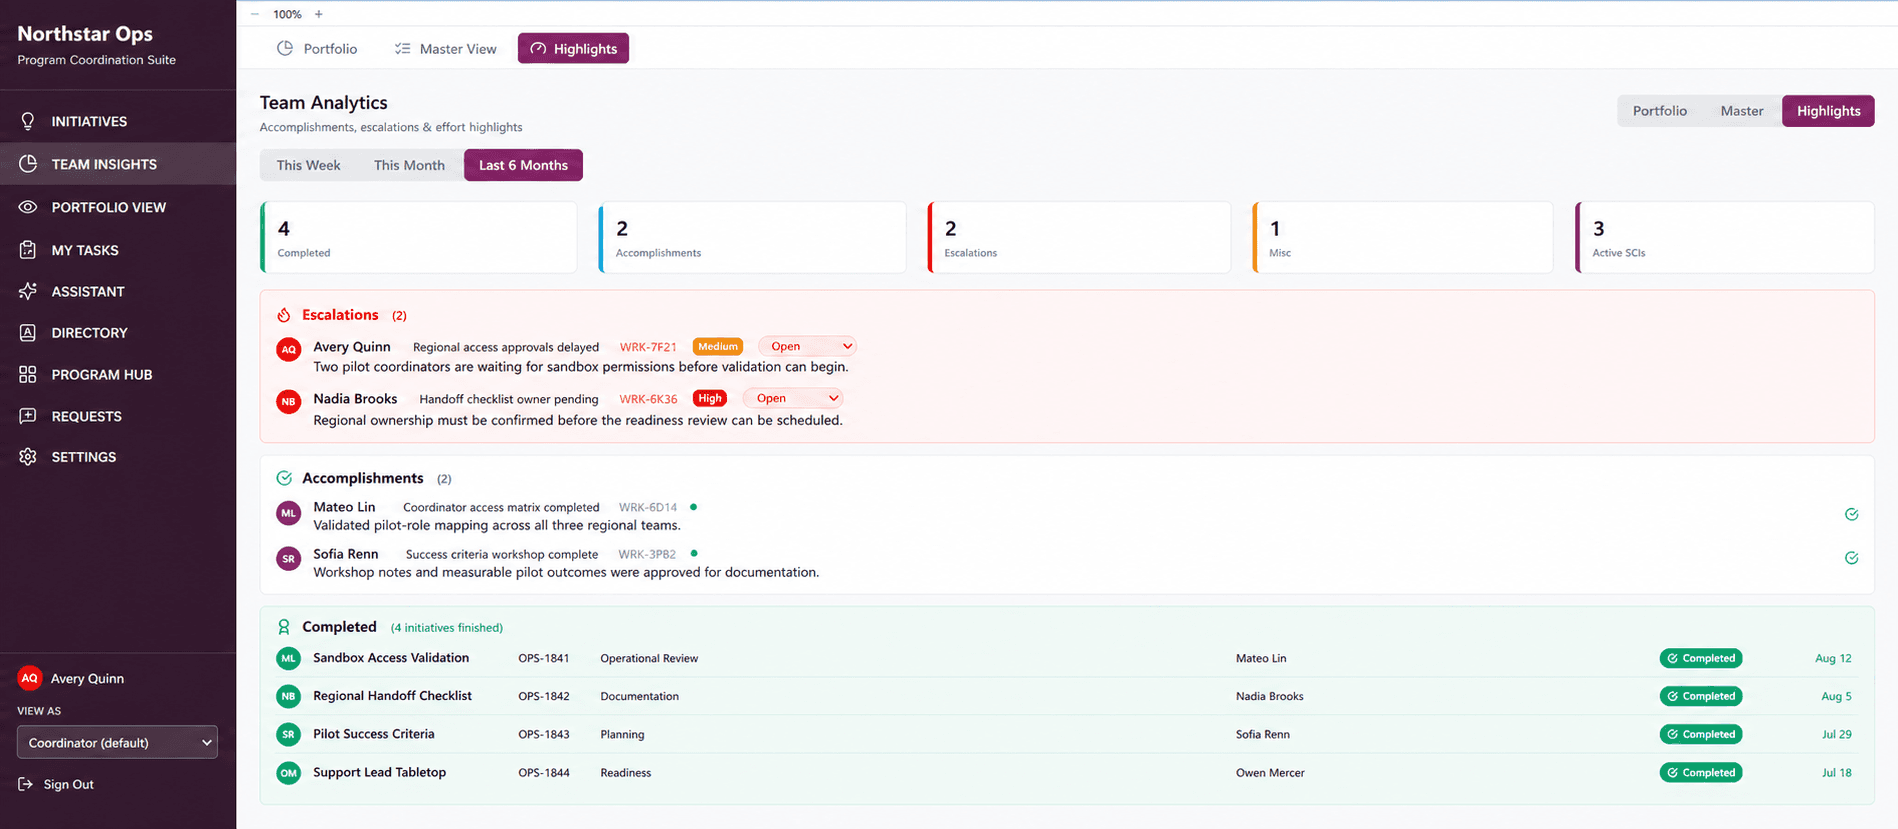Click the zoom out minus icon
This screenshot has height=829, width=1898.
[254, 14]
